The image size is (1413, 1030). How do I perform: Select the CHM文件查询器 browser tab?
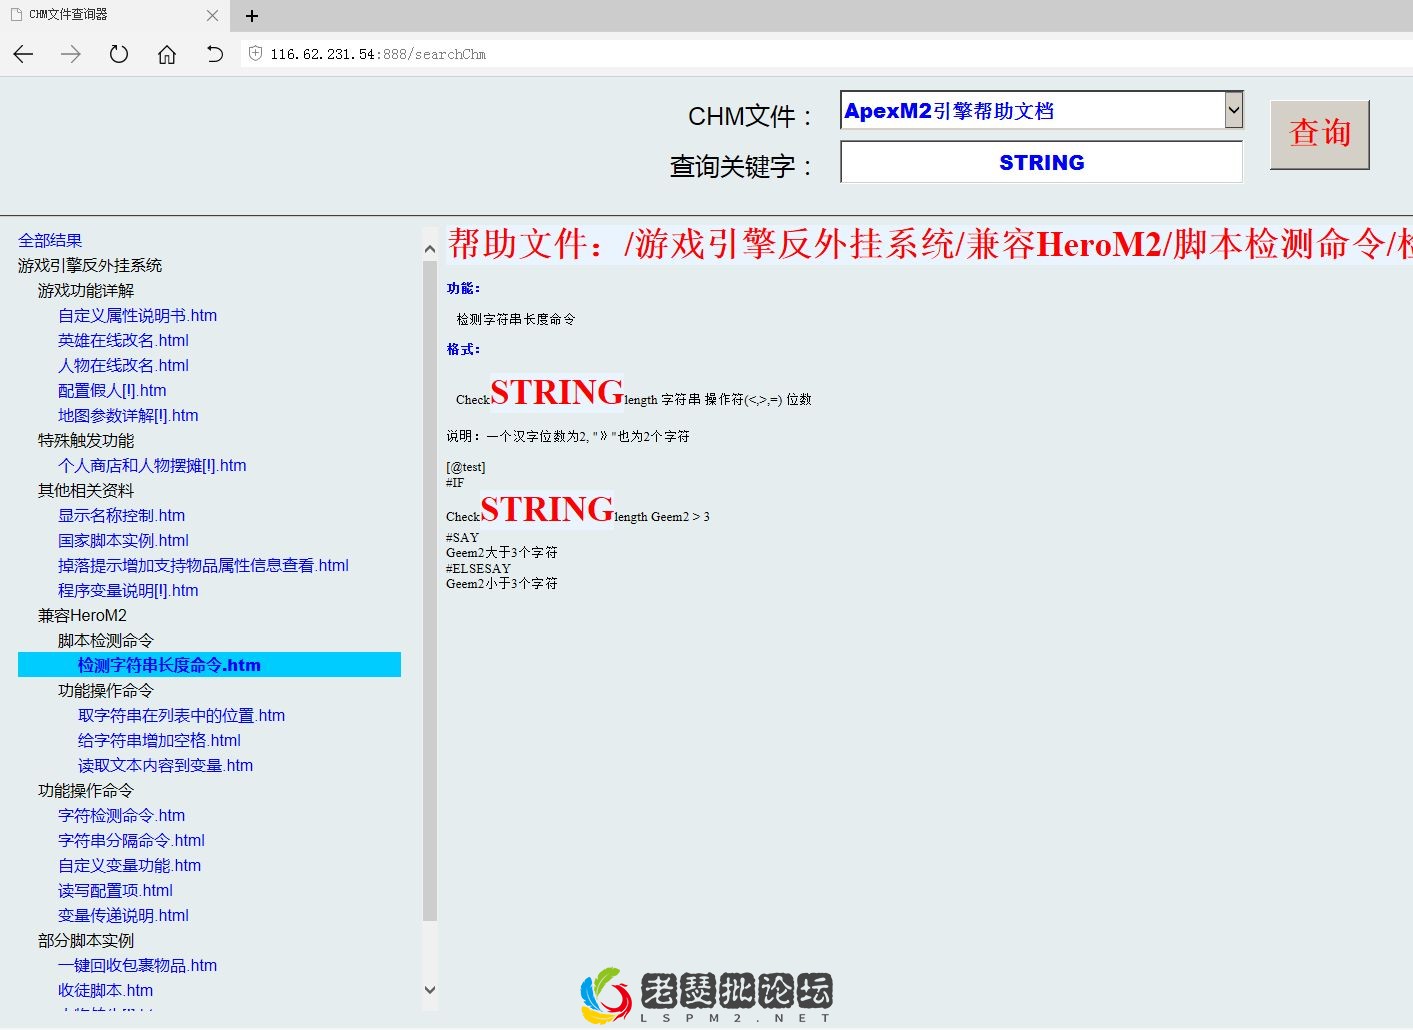(x=114, y=15)
